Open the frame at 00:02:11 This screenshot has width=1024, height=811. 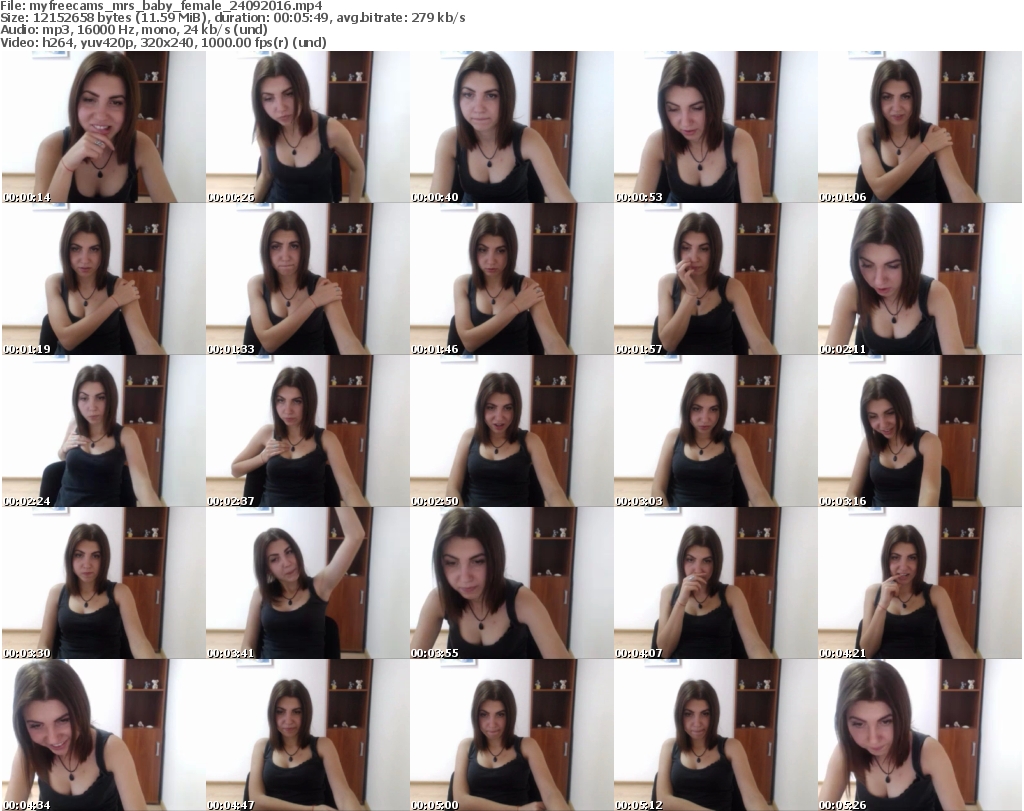coord(919,280)
